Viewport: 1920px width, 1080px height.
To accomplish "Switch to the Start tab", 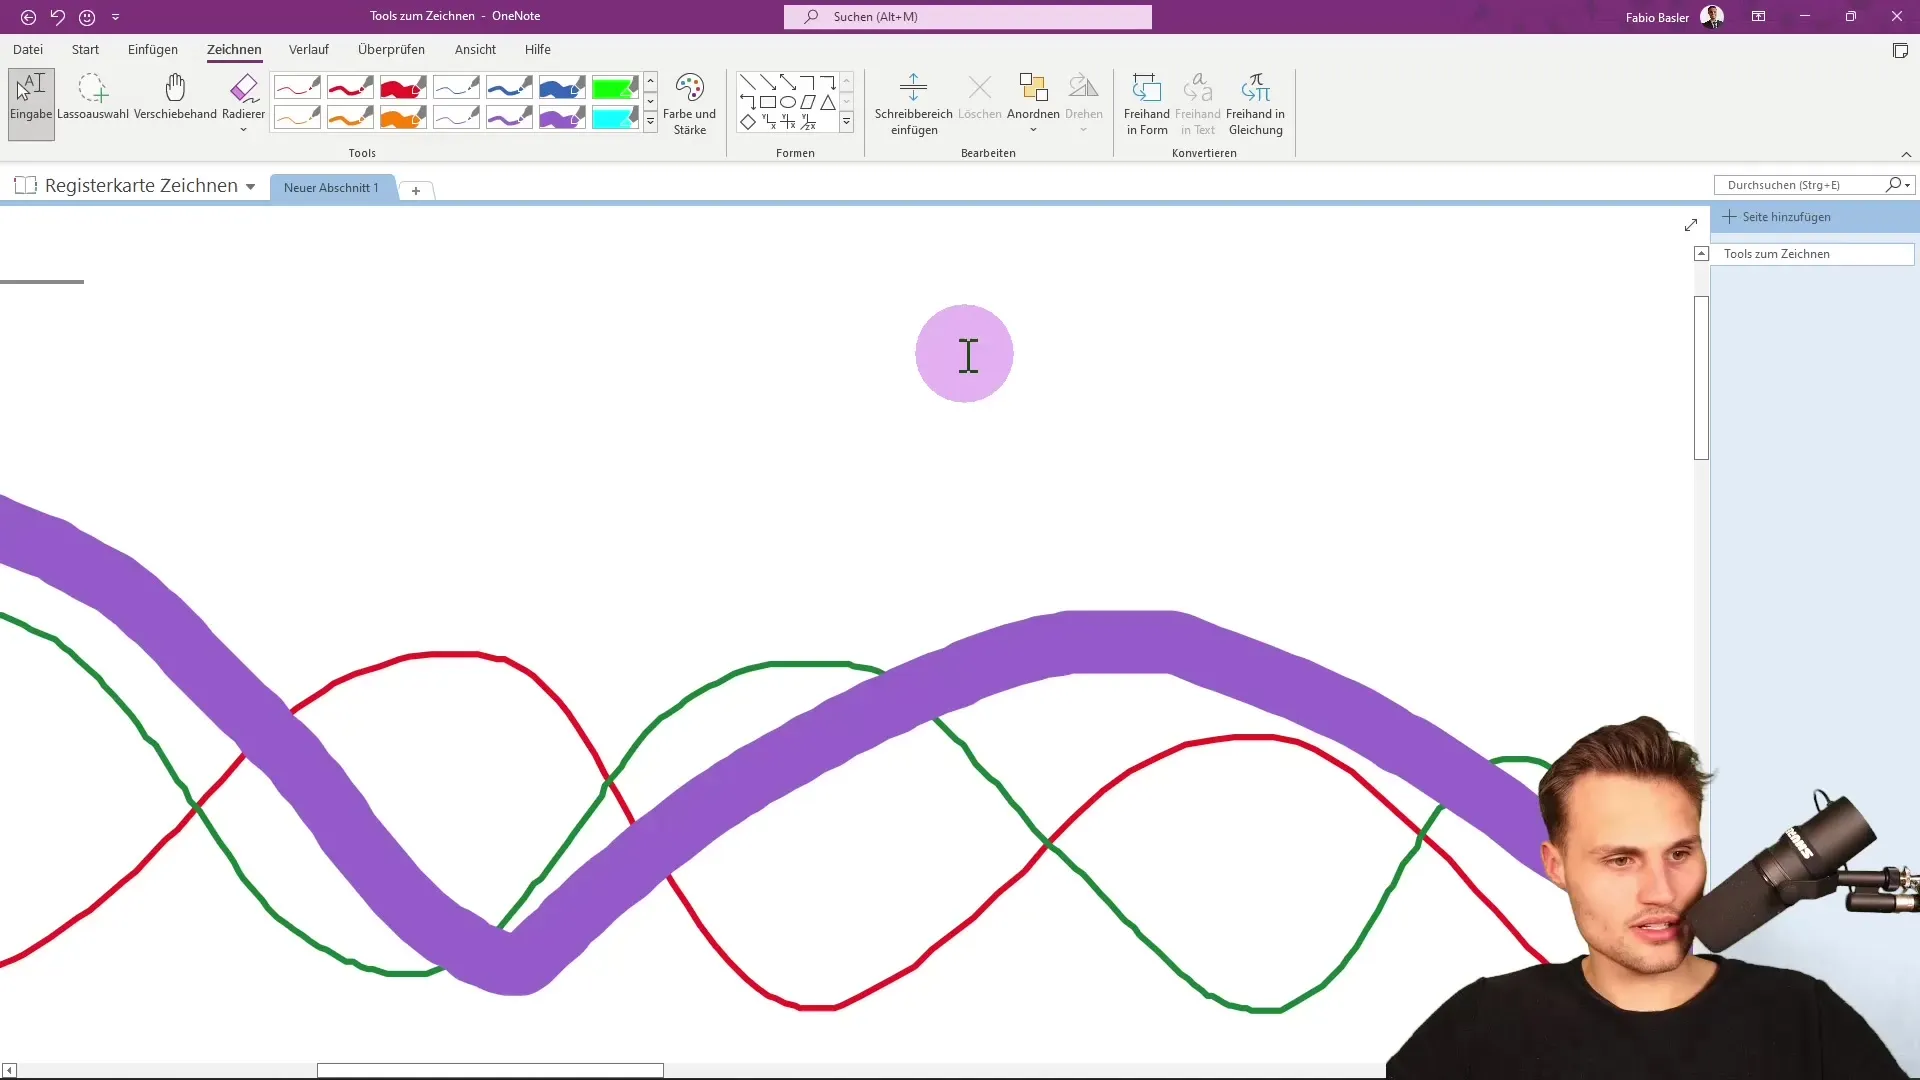I will point(85,49).
